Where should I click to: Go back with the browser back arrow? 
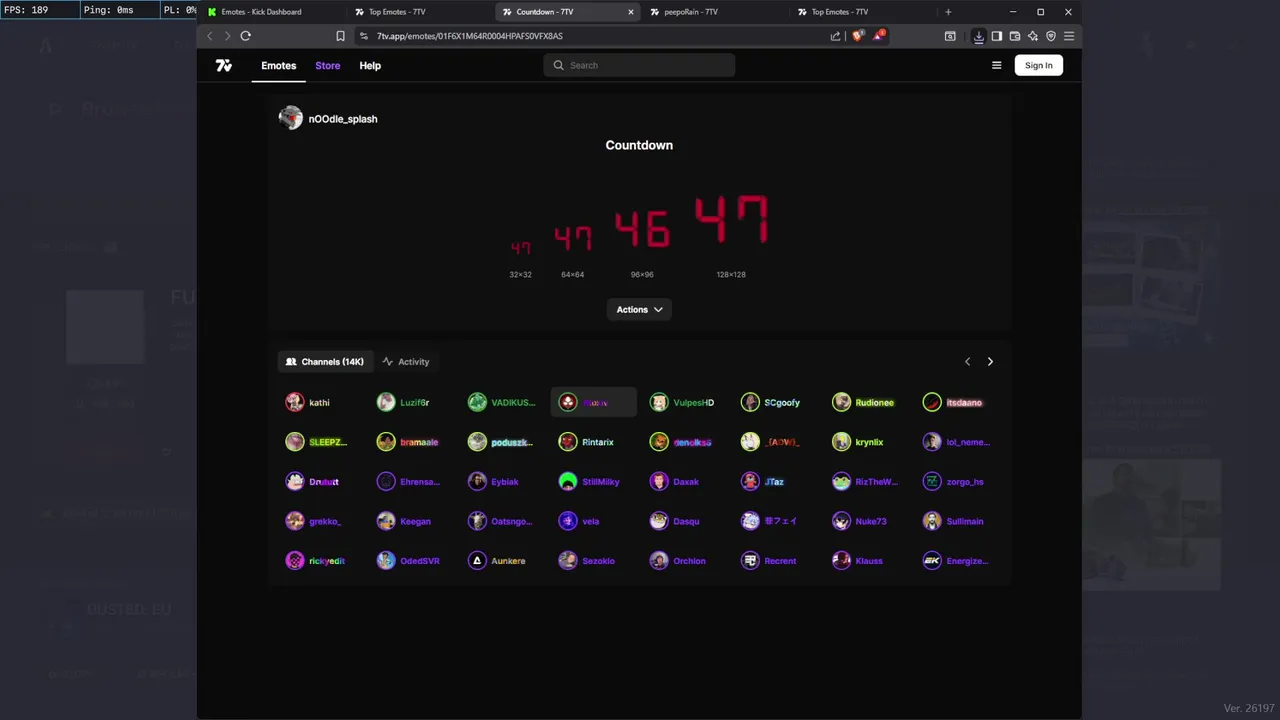tap(209, 36)
